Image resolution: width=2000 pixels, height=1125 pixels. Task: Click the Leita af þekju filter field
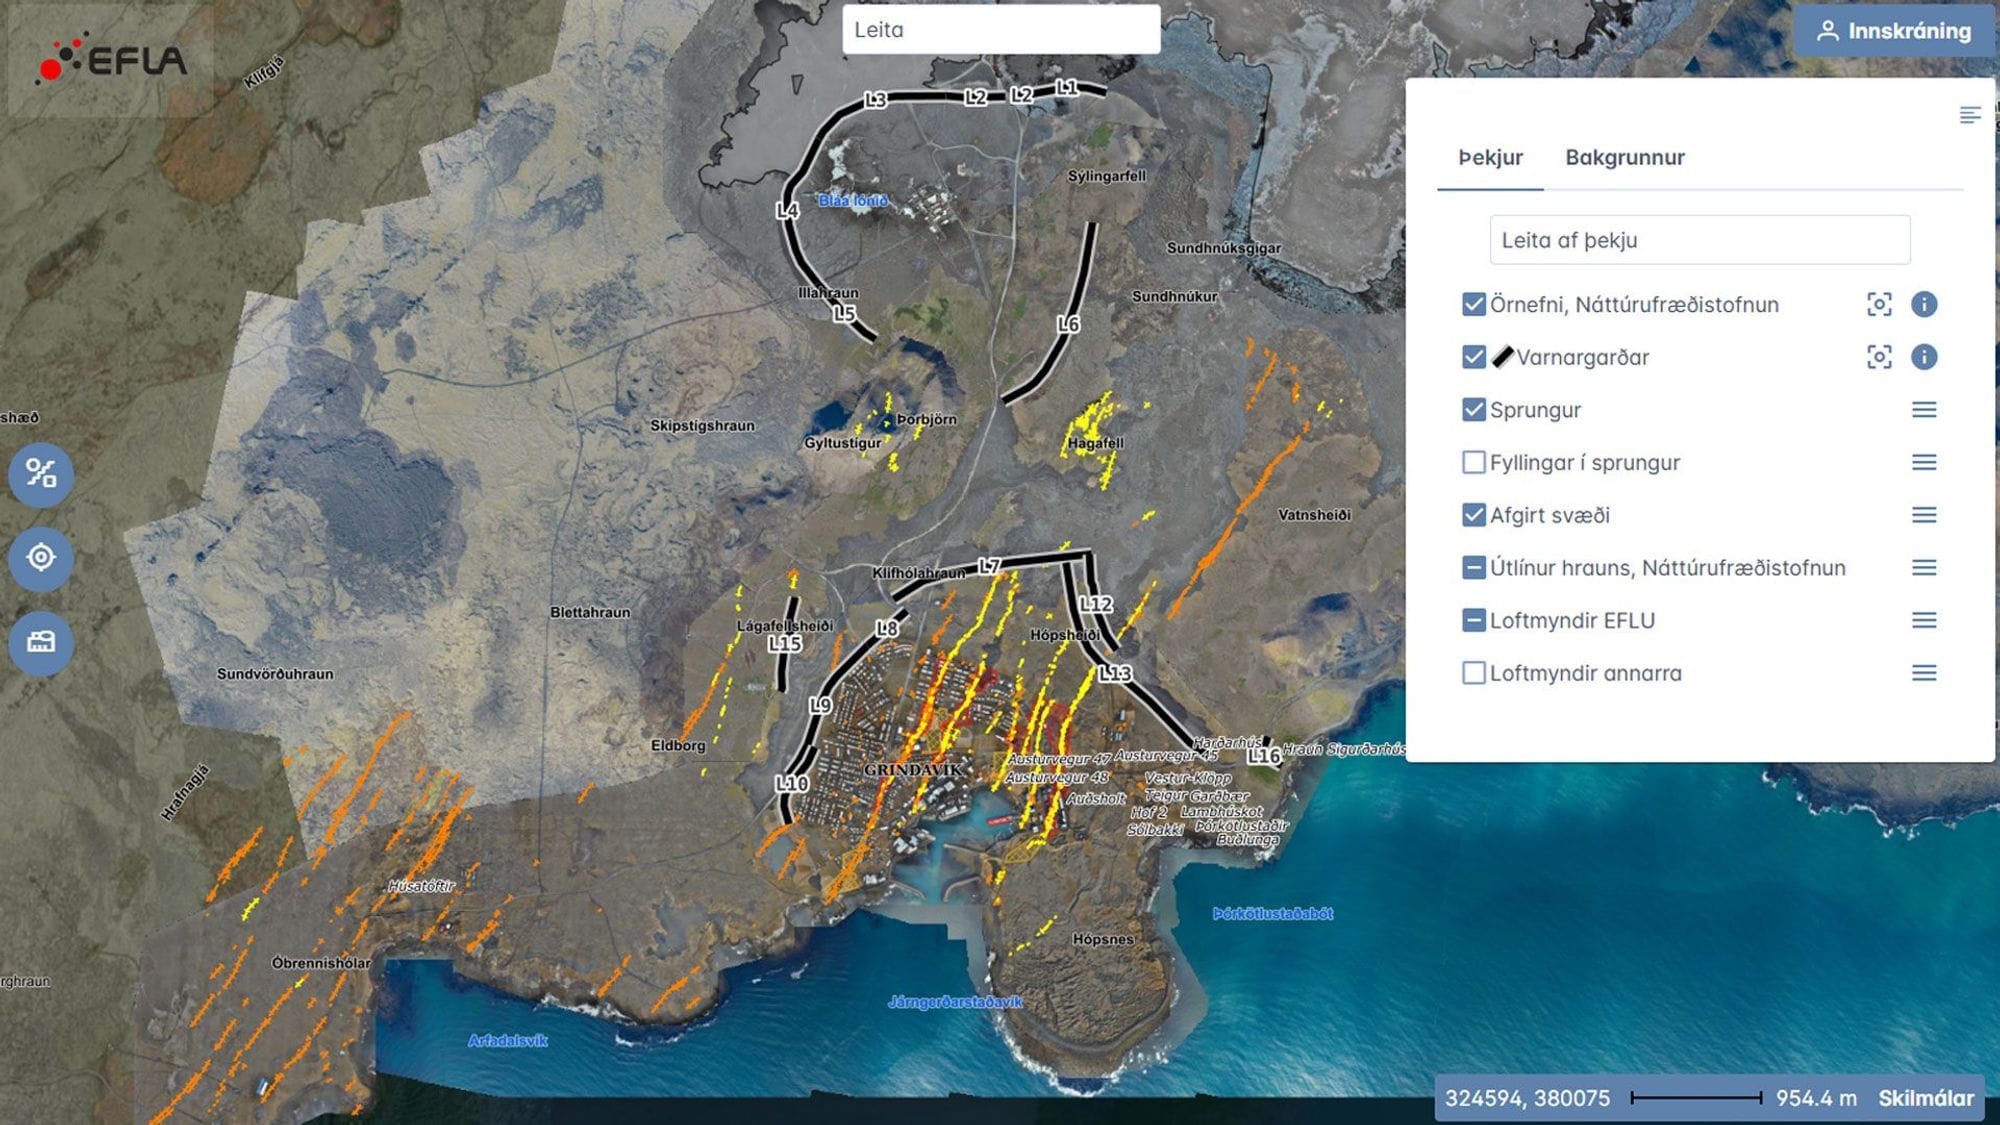(1700, 240)
